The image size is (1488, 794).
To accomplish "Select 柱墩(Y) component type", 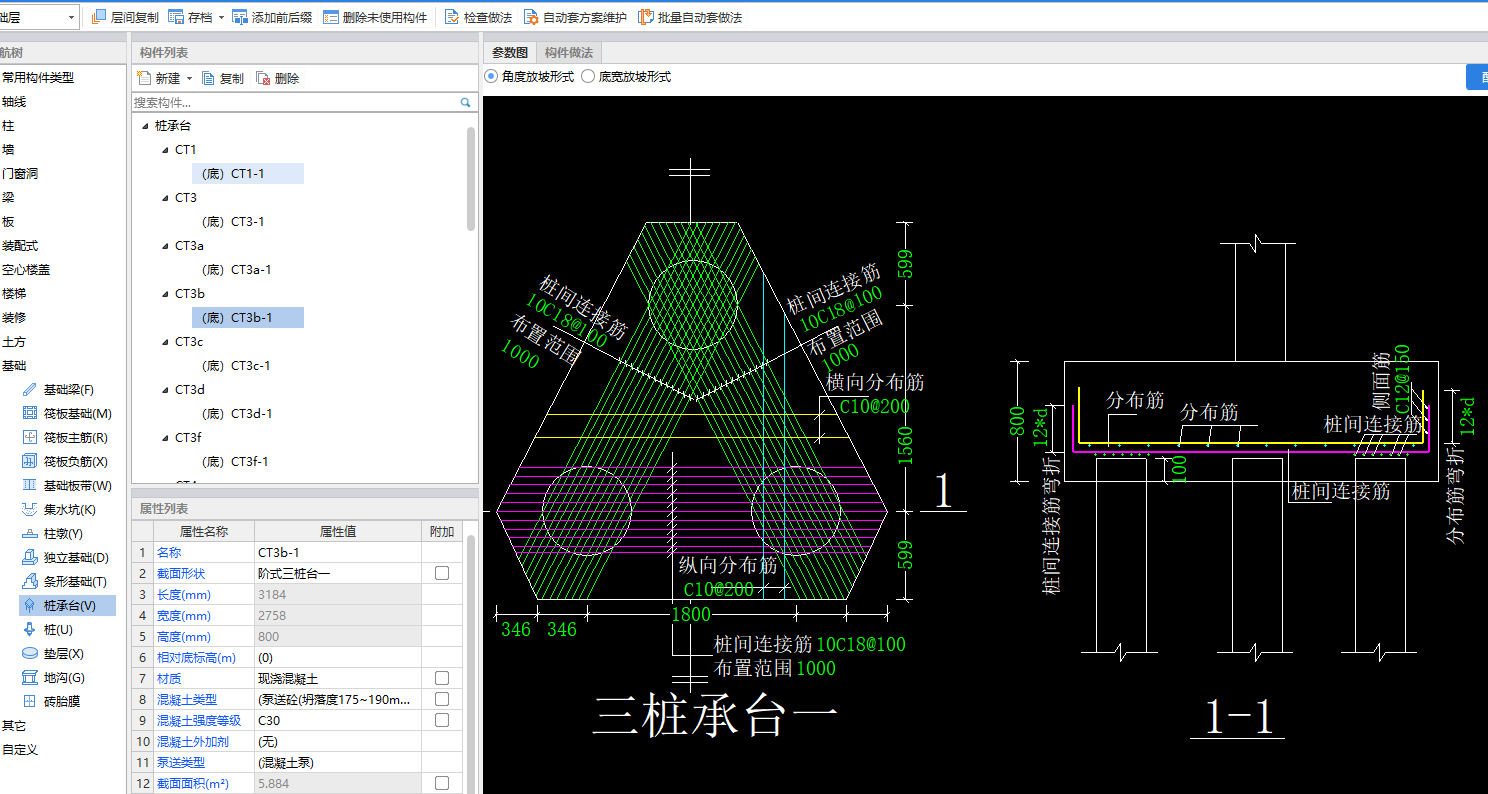I will [x=52, y=533].
